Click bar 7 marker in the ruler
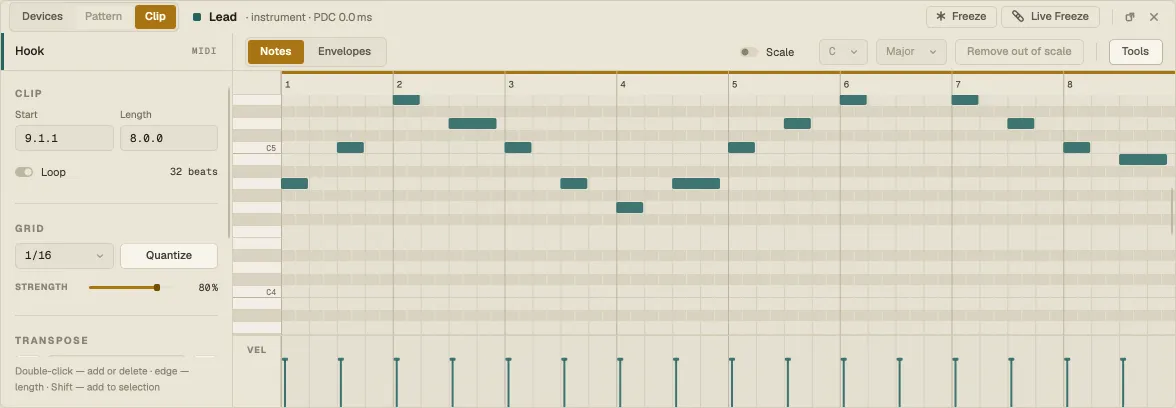 click(958, 84)
